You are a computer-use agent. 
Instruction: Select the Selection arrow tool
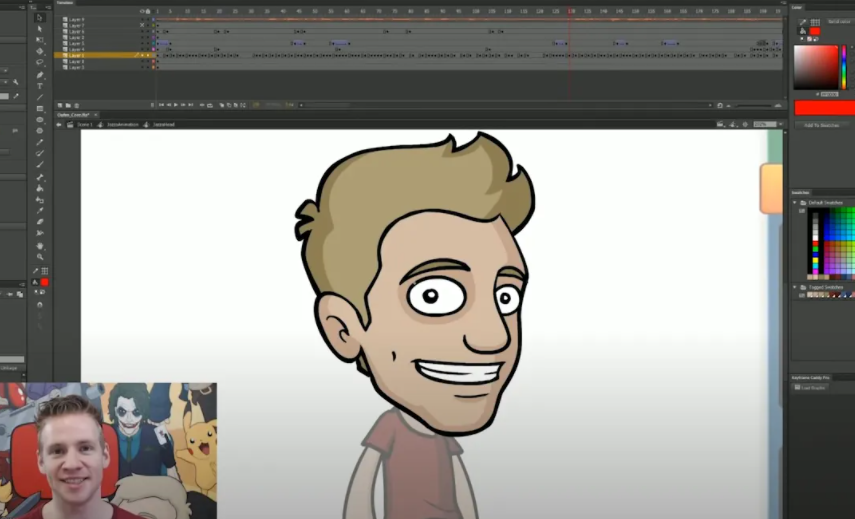tap(40, 17)
